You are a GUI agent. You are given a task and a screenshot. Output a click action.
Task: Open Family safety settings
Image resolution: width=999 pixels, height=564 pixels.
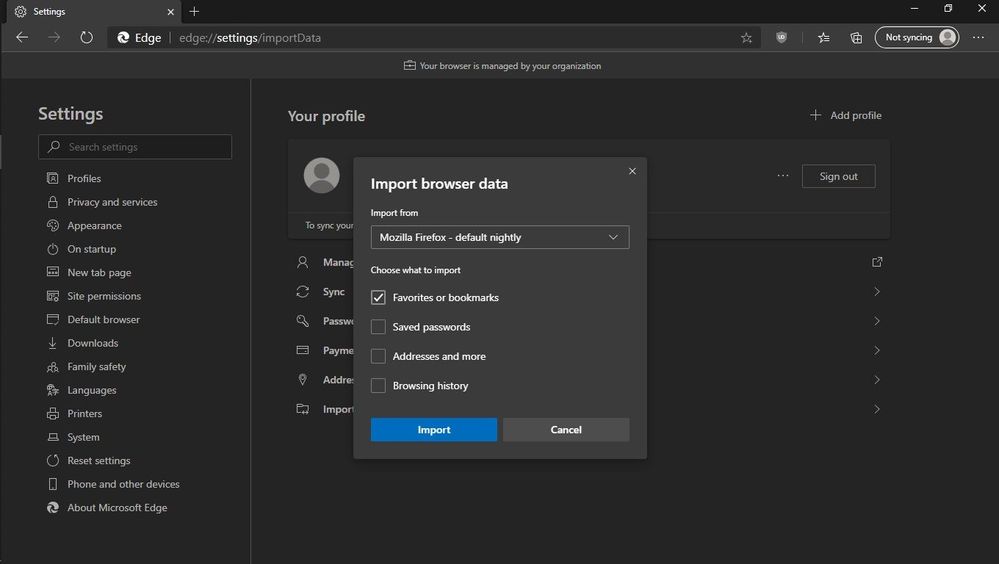(96, 366)
